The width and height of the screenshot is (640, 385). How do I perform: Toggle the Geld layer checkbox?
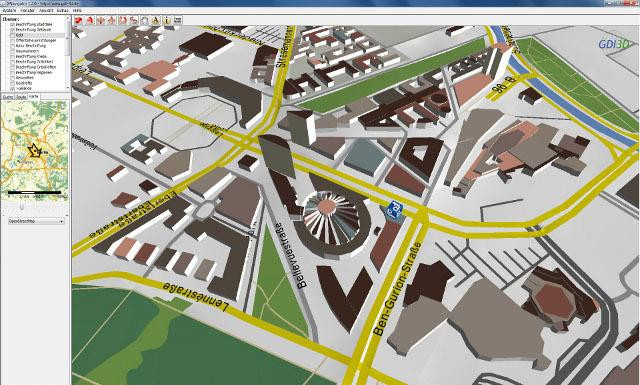click(x=12, y=35)
